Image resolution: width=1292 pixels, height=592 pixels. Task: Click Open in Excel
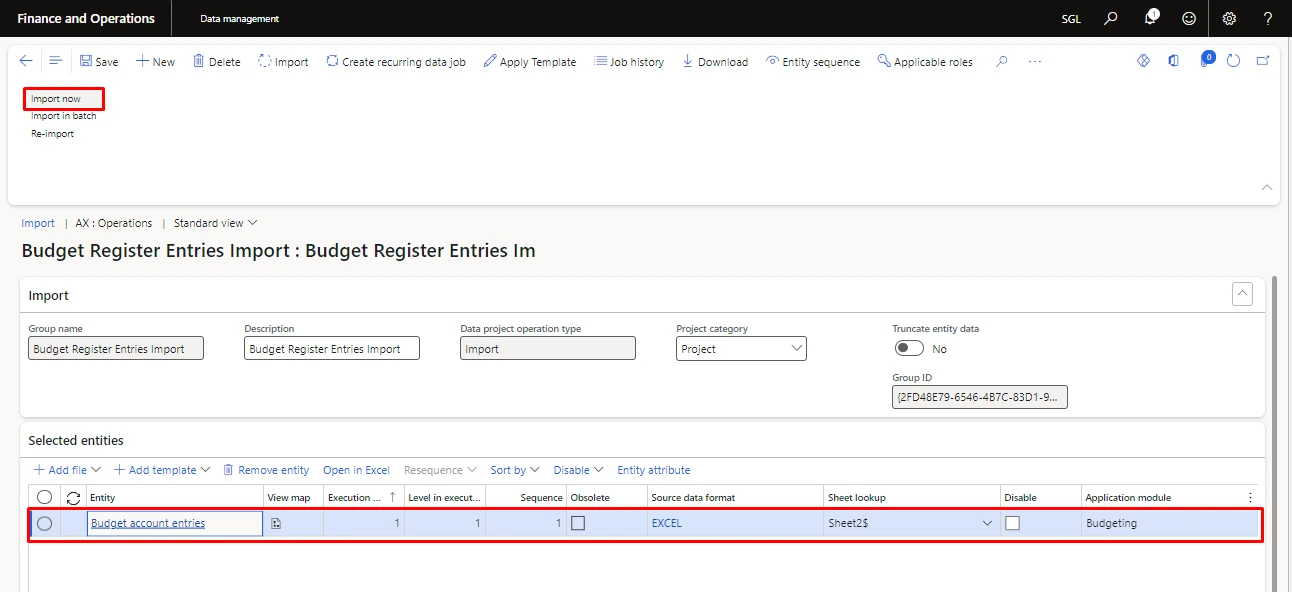[356, 470]
